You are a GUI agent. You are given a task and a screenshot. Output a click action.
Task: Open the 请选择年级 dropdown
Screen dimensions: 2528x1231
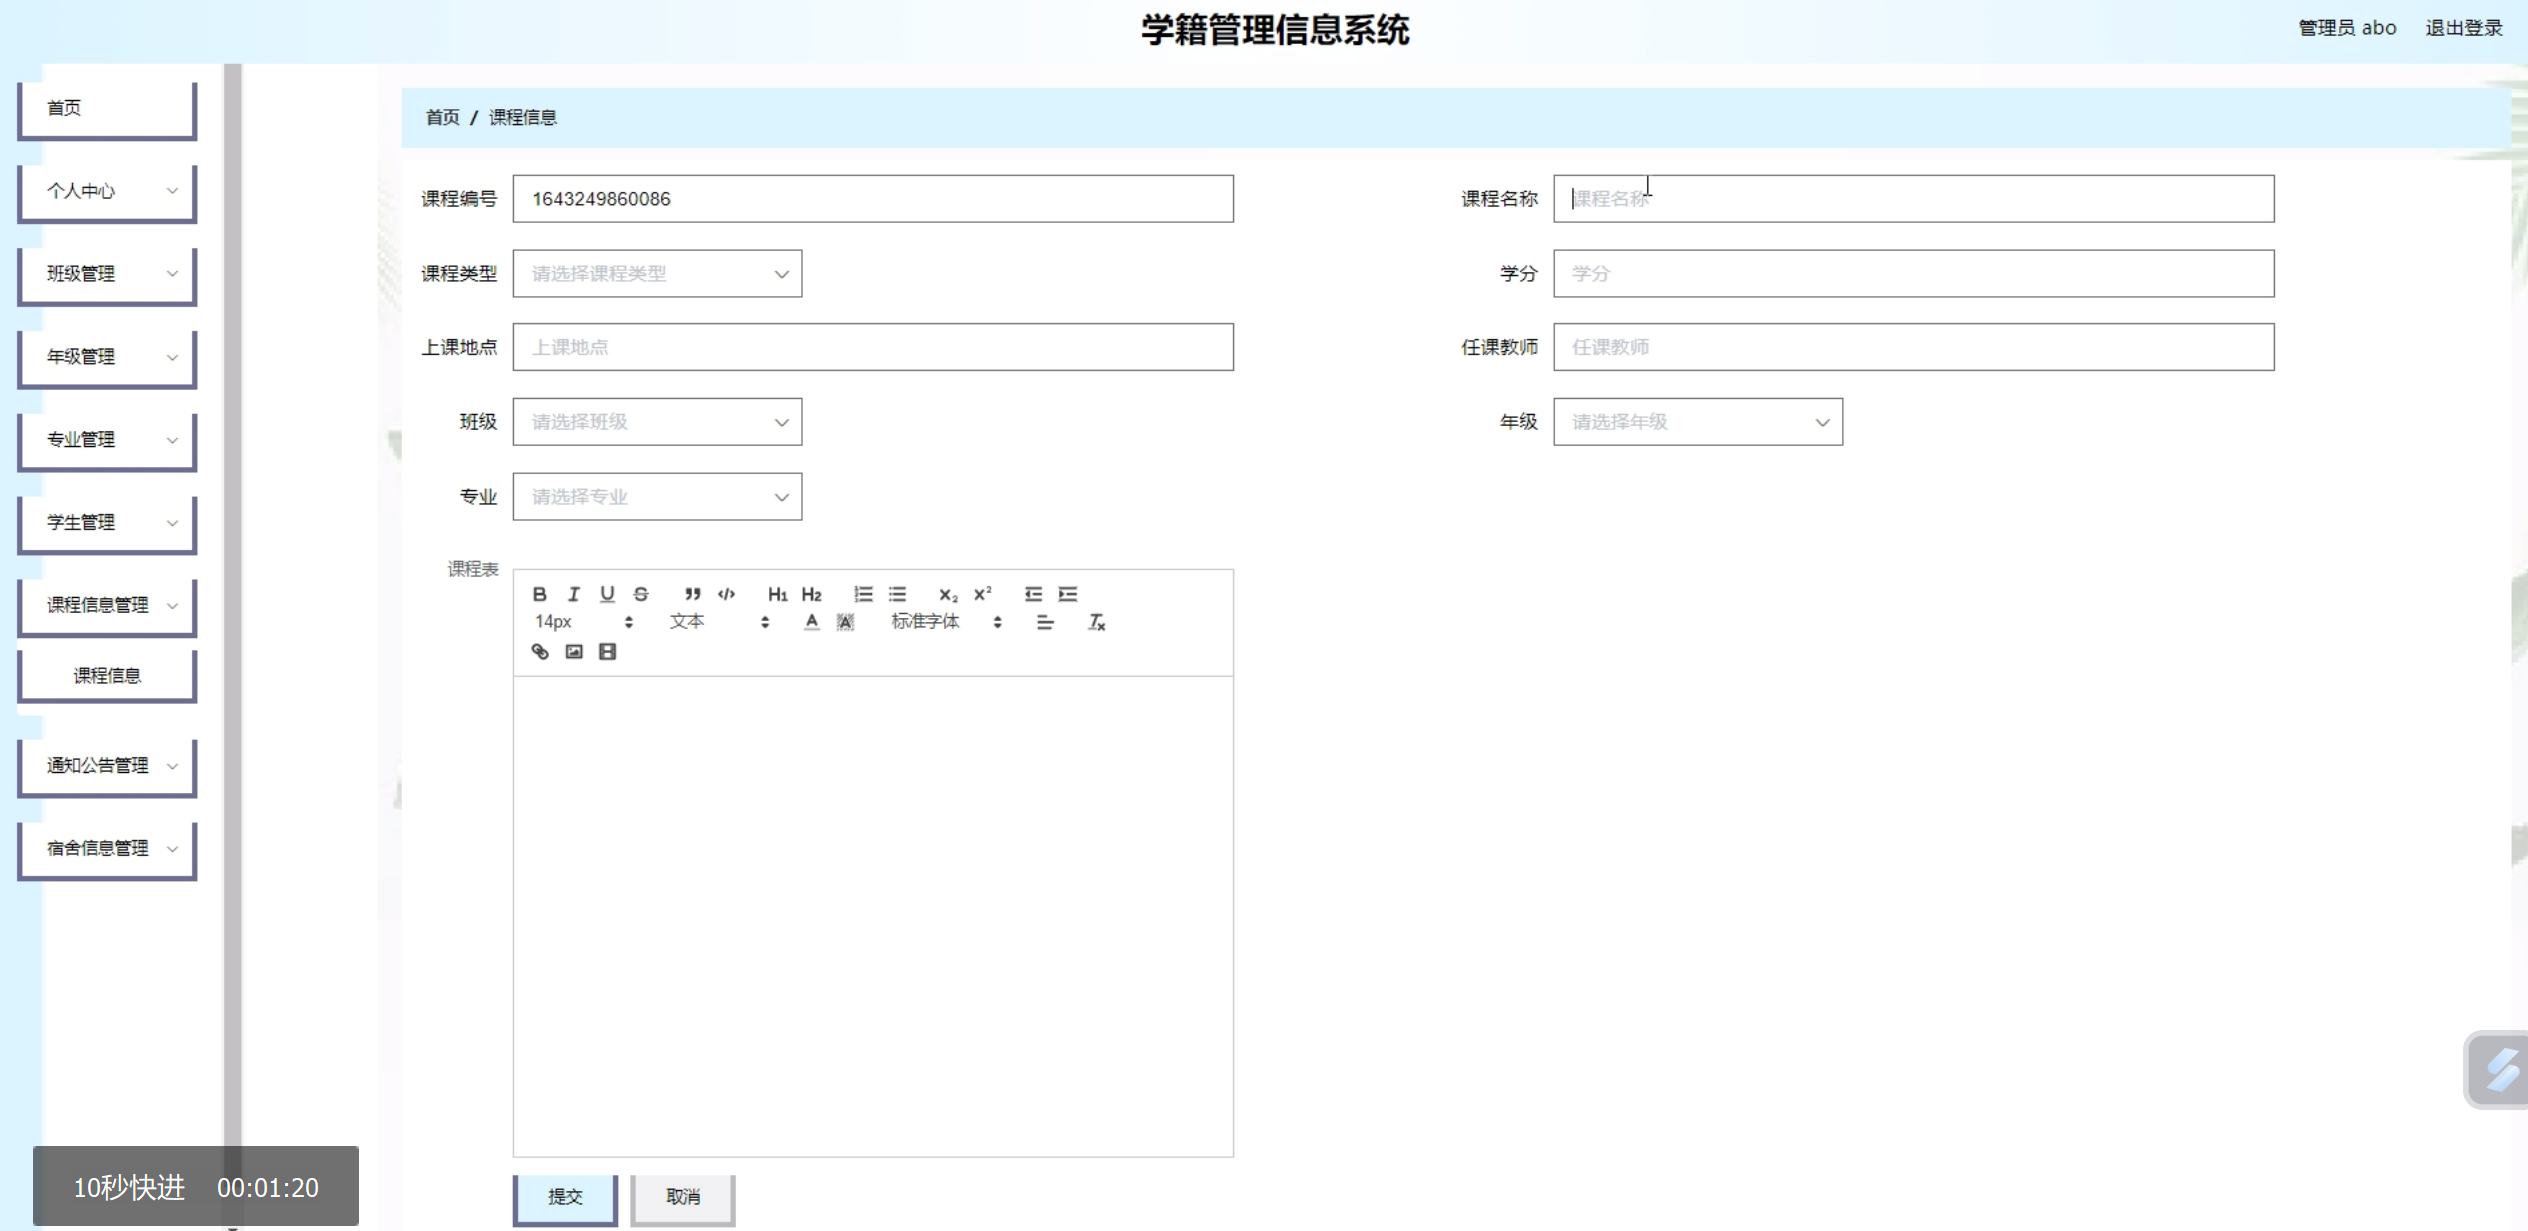1697,422
